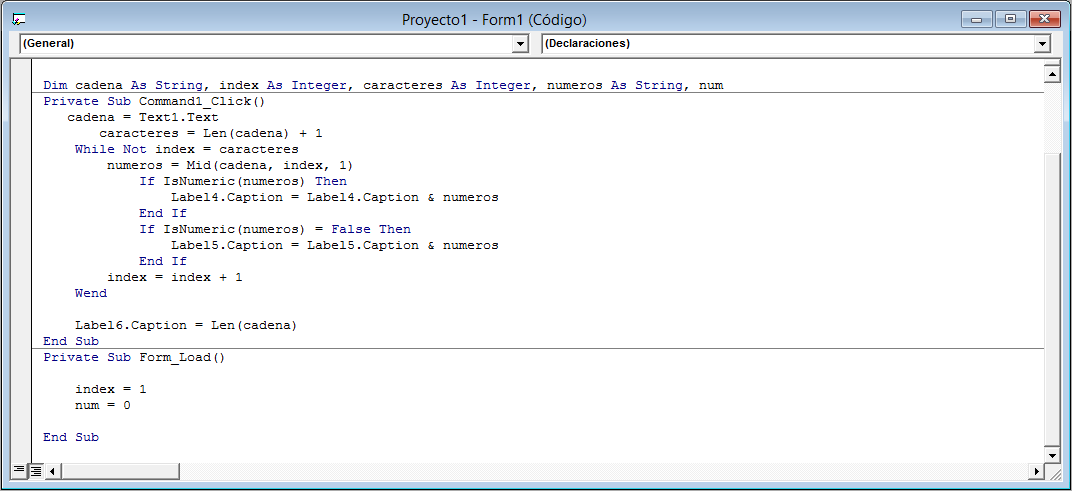Maximize the code window
Image resolution: width=1072 pixels, height=491 pixels.
click(1010, 19)
